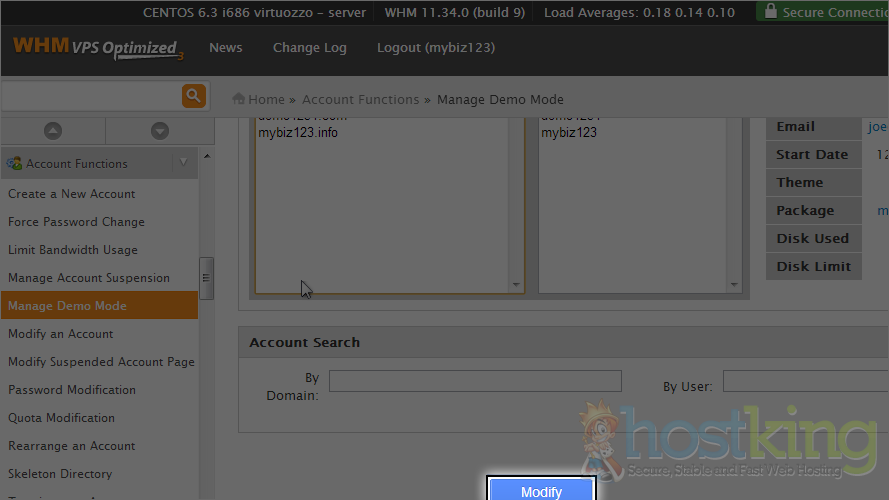Collapse the Account Functions section arrow
Screen dimensions: 889x500
click(183, 163)
